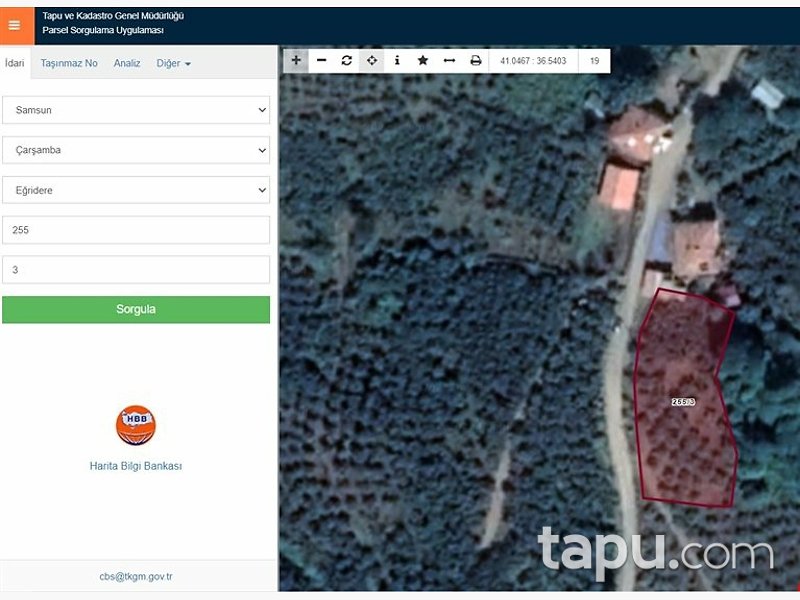Focus the block number field 255
The image size is (800, 600).
(136, 230)
